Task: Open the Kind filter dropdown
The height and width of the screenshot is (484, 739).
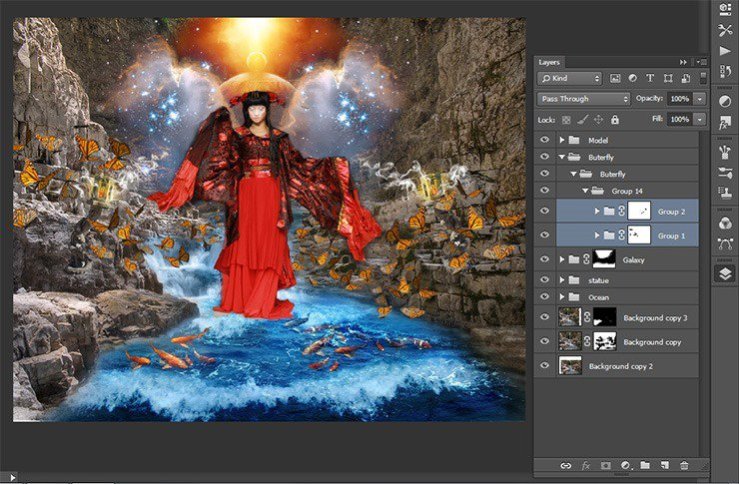Action: click(569, 78)
